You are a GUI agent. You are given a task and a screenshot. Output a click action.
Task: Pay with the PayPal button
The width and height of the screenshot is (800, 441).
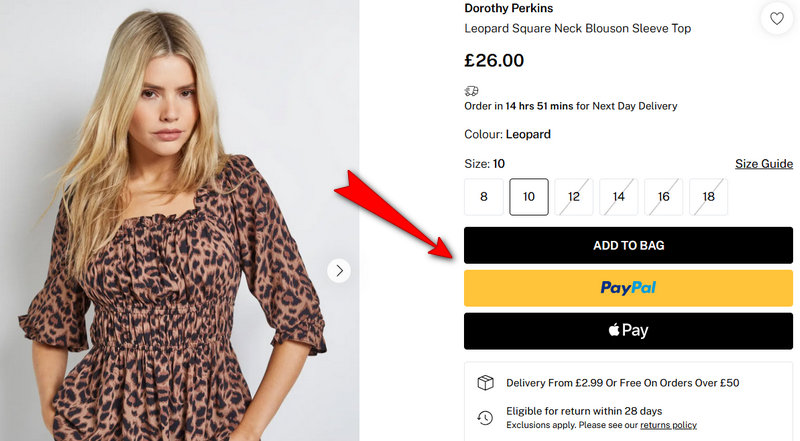[x=628, y=288]
